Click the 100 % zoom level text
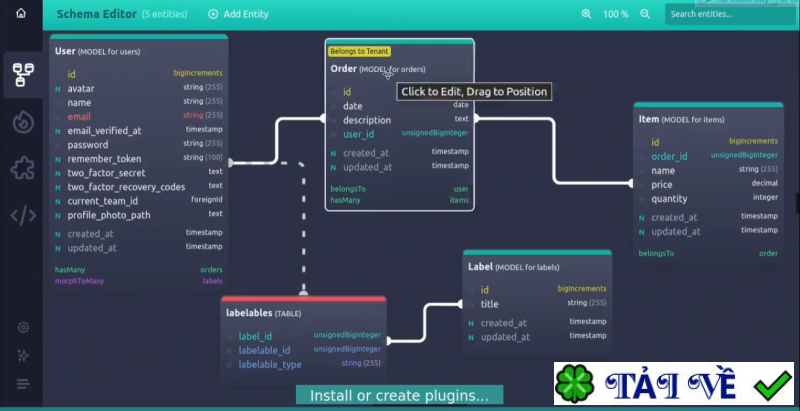 (616, 14)
